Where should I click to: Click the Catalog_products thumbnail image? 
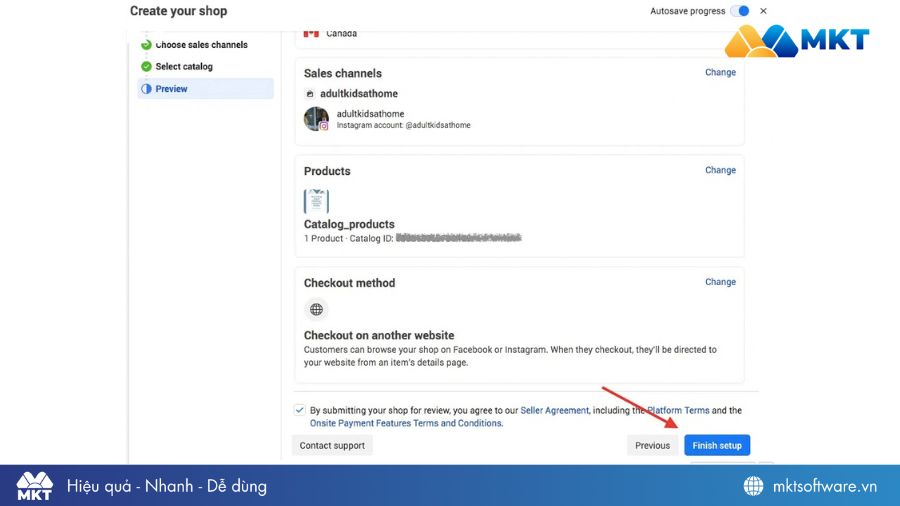316,201
